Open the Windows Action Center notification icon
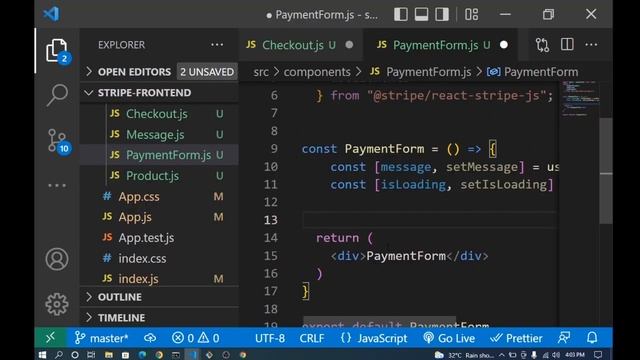 (598, 355)
